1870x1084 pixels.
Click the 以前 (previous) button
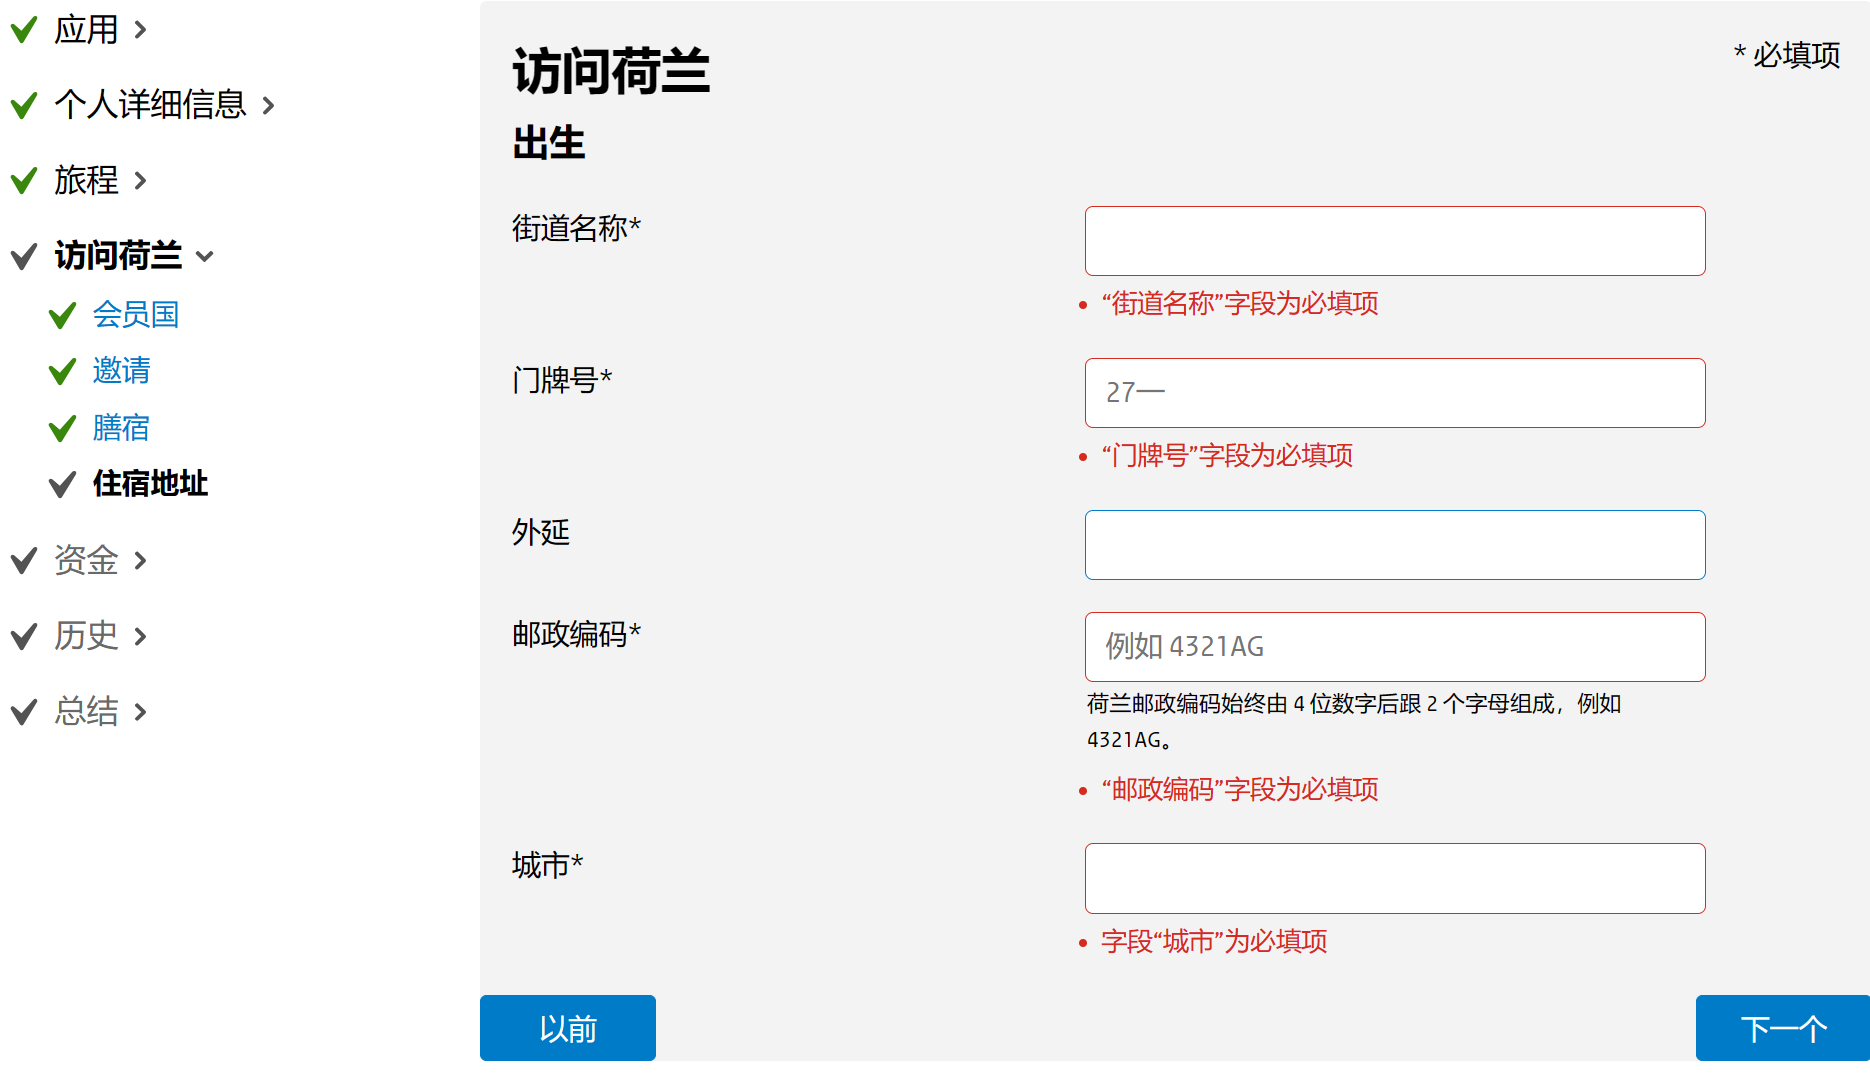click(x=568, y=1028)
